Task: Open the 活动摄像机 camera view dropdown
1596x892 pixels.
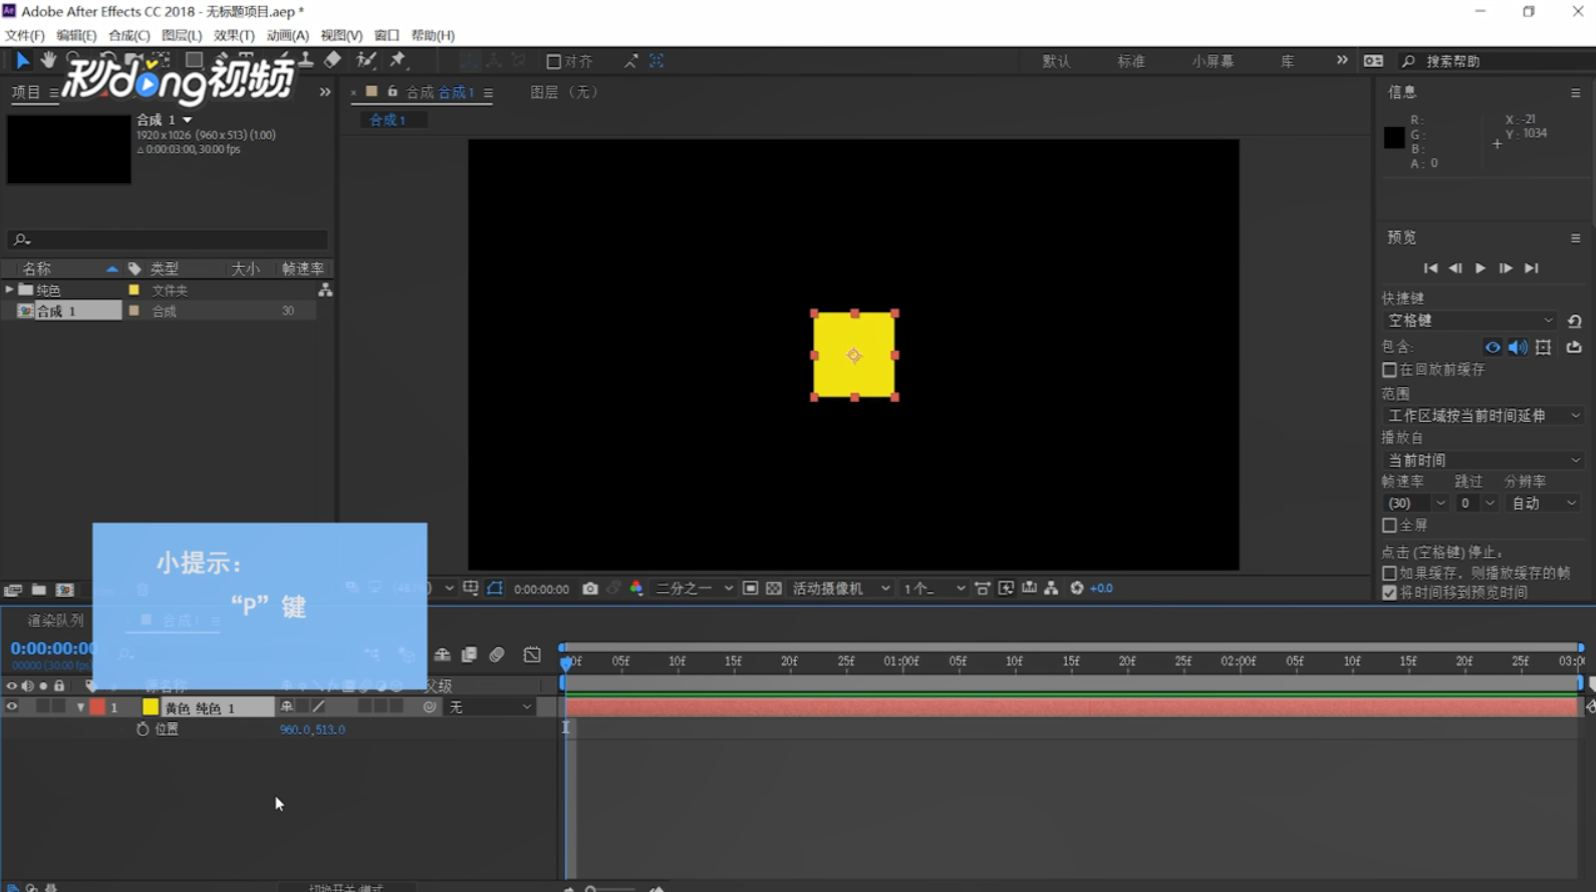Action: (x=841, y=588)
